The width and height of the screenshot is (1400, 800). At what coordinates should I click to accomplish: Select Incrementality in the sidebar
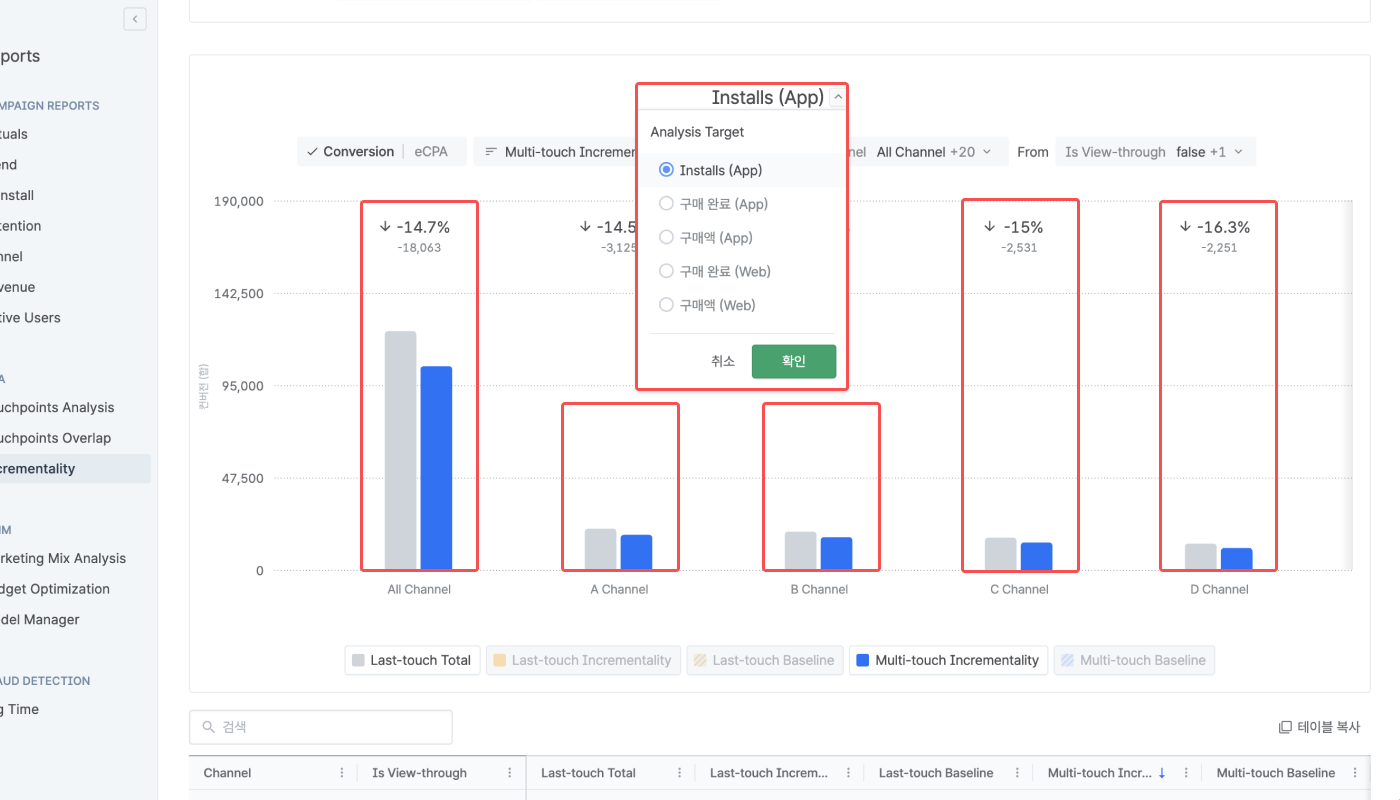(x=74, y=469)
